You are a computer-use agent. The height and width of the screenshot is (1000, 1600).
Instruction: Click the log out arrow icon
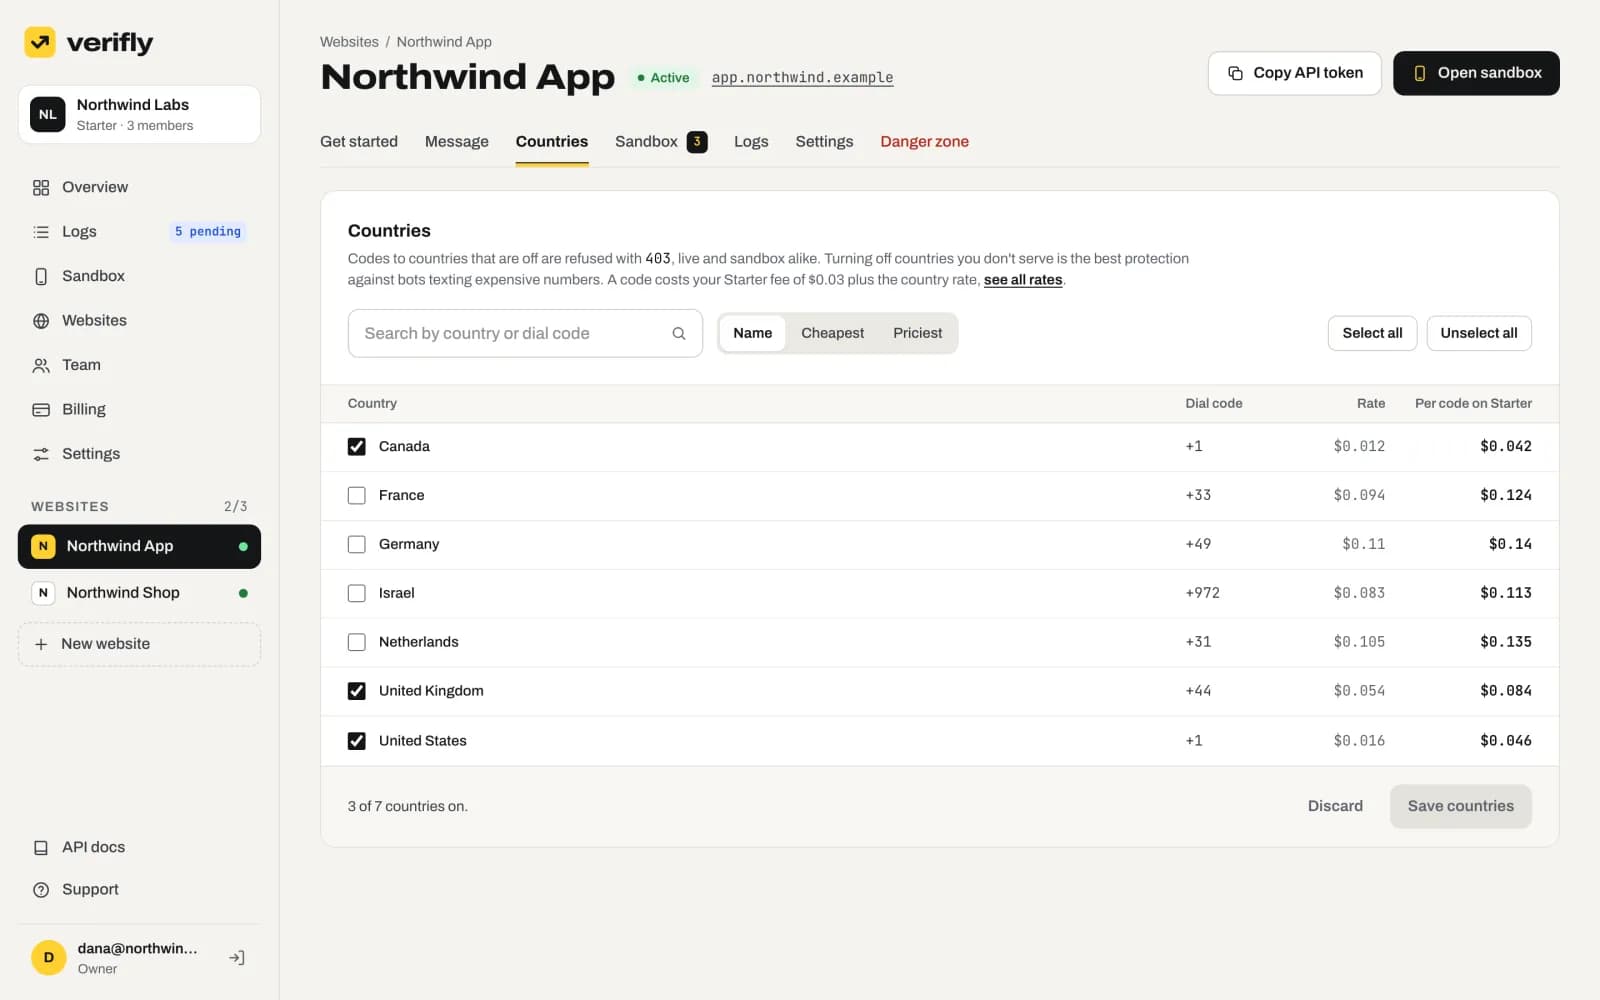237,958
